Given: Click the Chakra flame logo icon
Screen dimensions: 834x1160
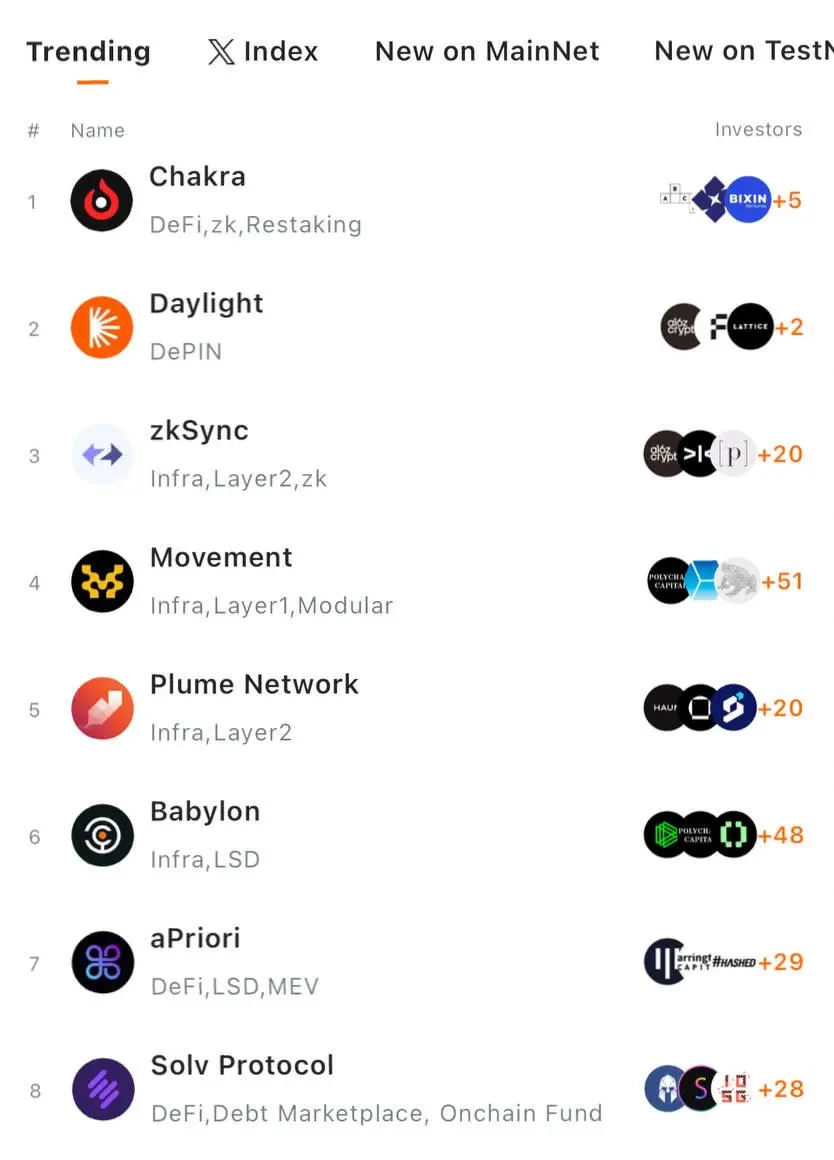Looking at the screenshot, I should (101, 200).
